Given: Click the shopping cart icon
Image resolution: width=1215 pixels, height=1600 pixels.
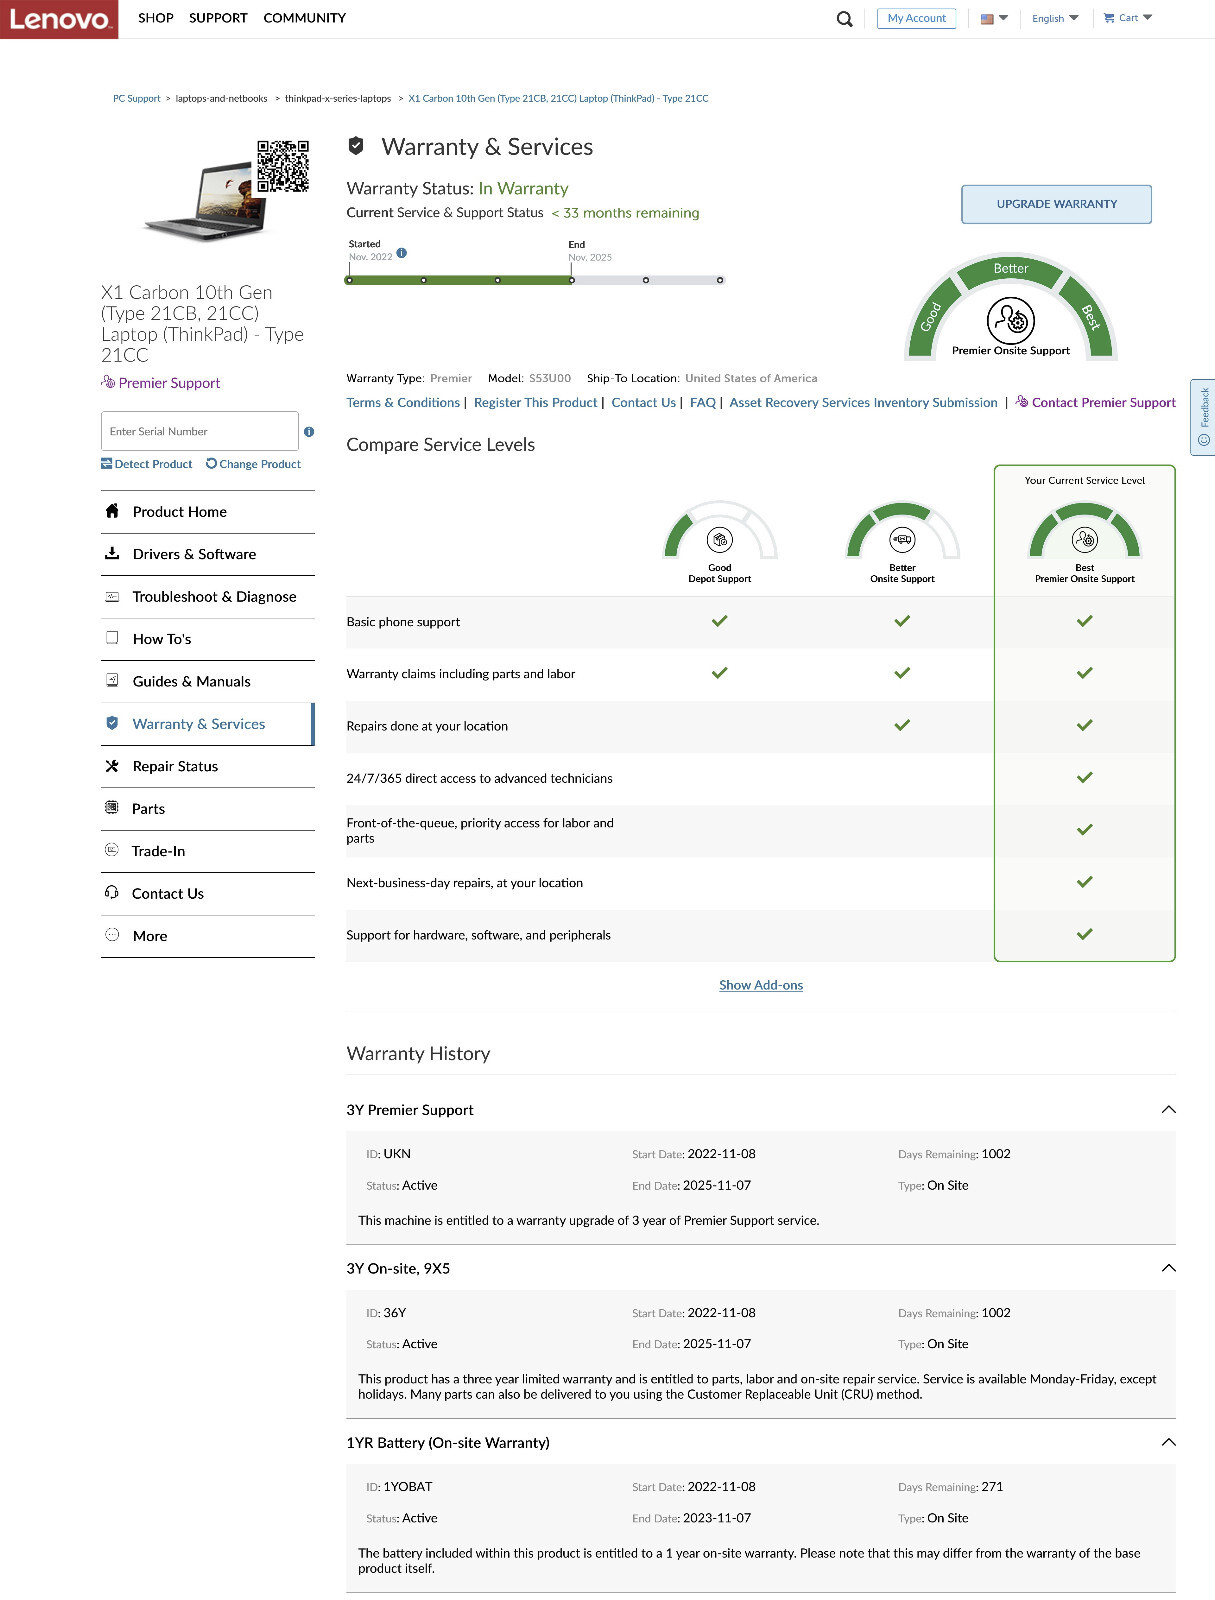Looking at the screenshot, I should tap(1109, 18).
